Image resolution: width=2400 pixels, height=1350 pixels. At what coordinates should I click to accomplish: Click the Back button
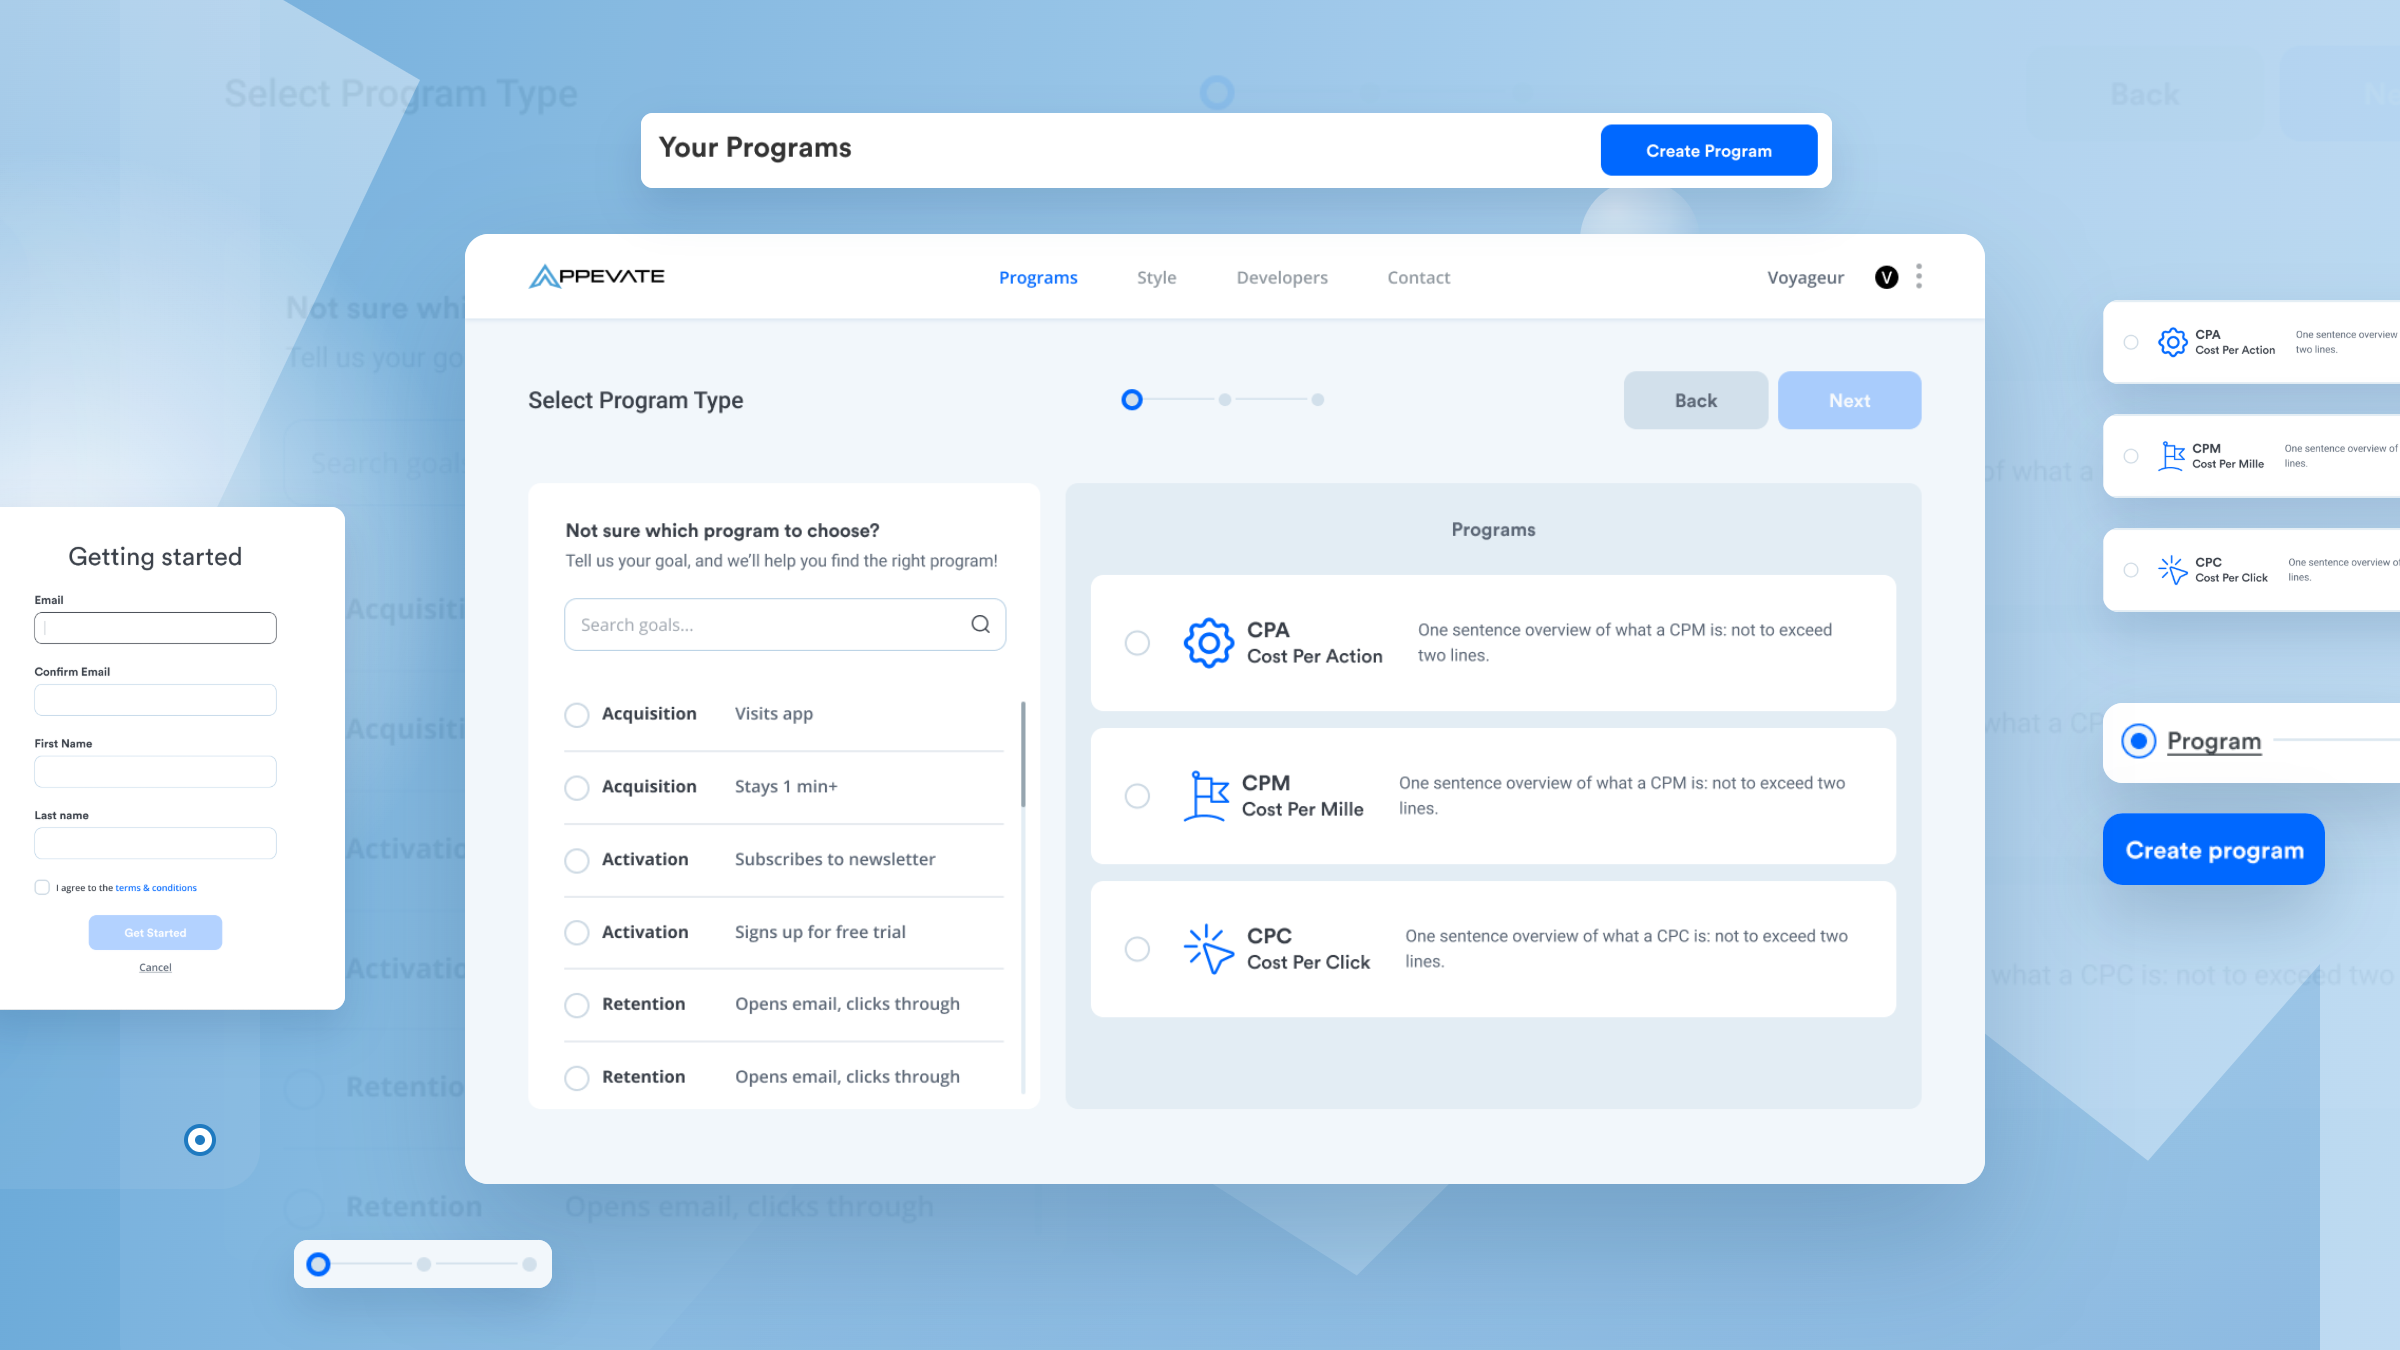tap(1696, 400)
